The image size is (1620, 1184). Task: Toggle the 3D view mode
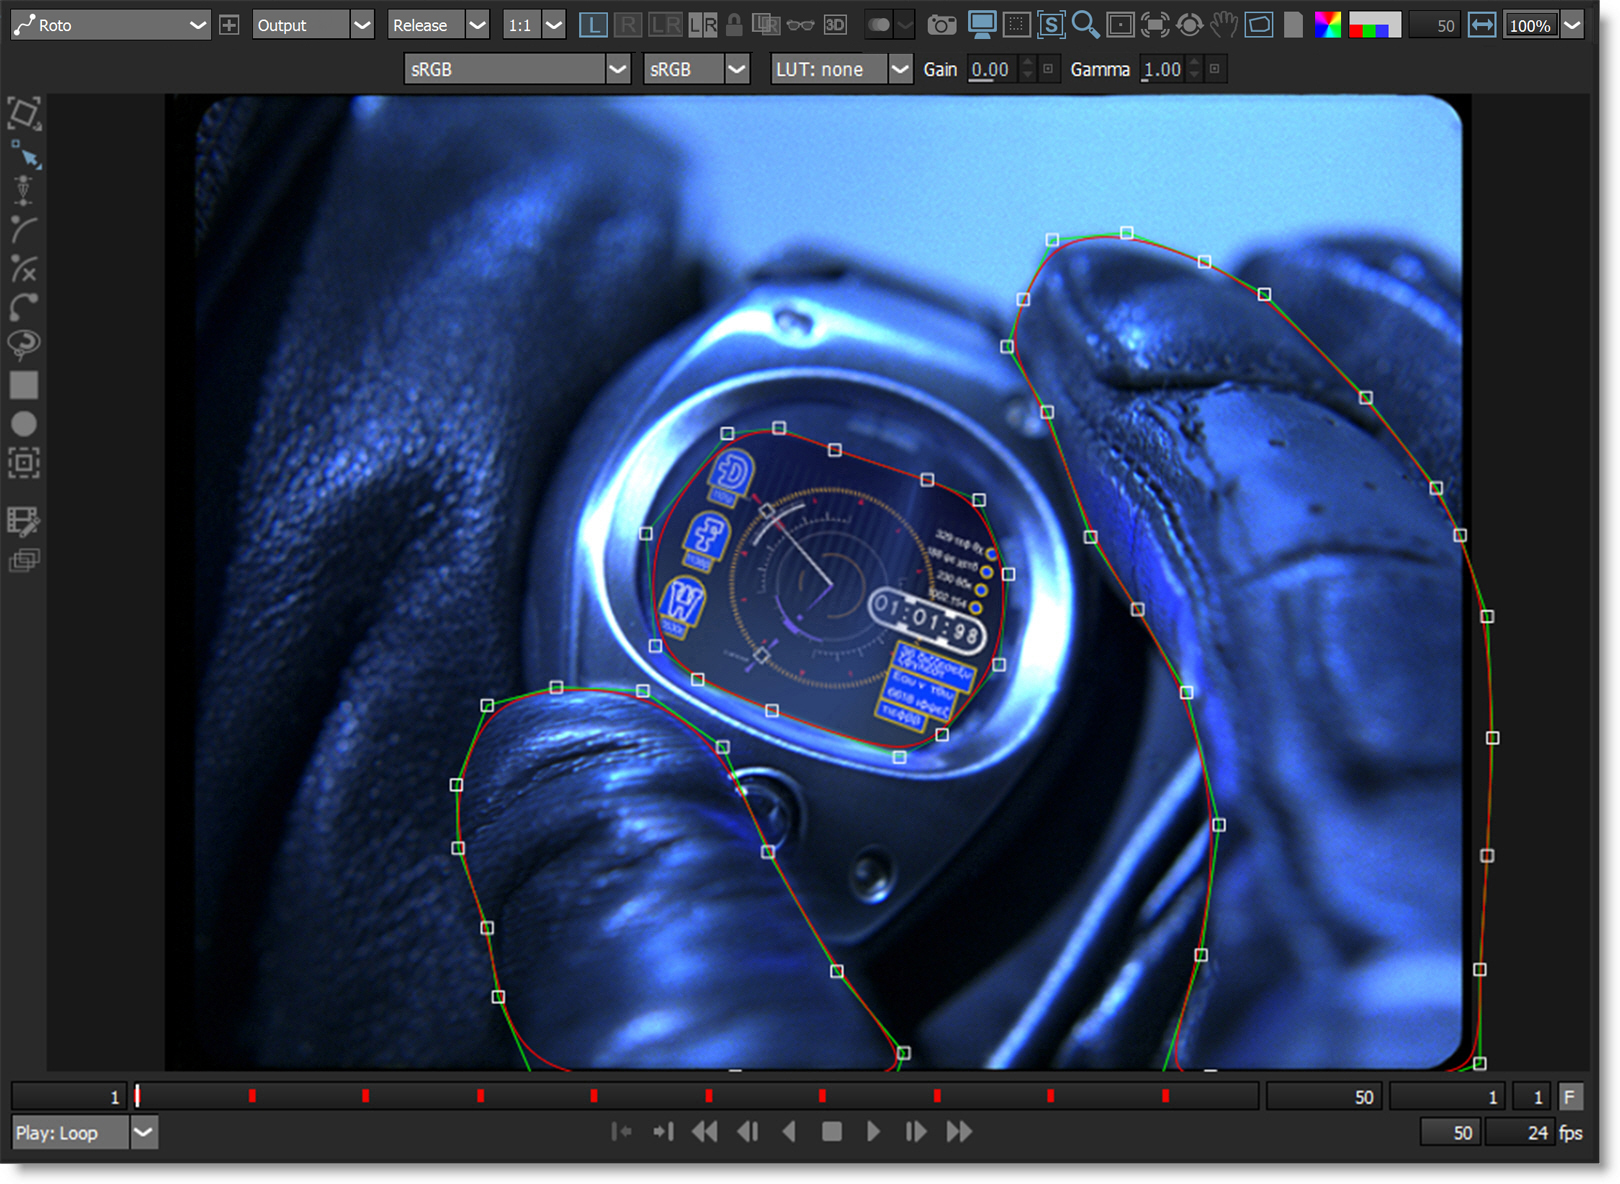click(x=835, y=25)
